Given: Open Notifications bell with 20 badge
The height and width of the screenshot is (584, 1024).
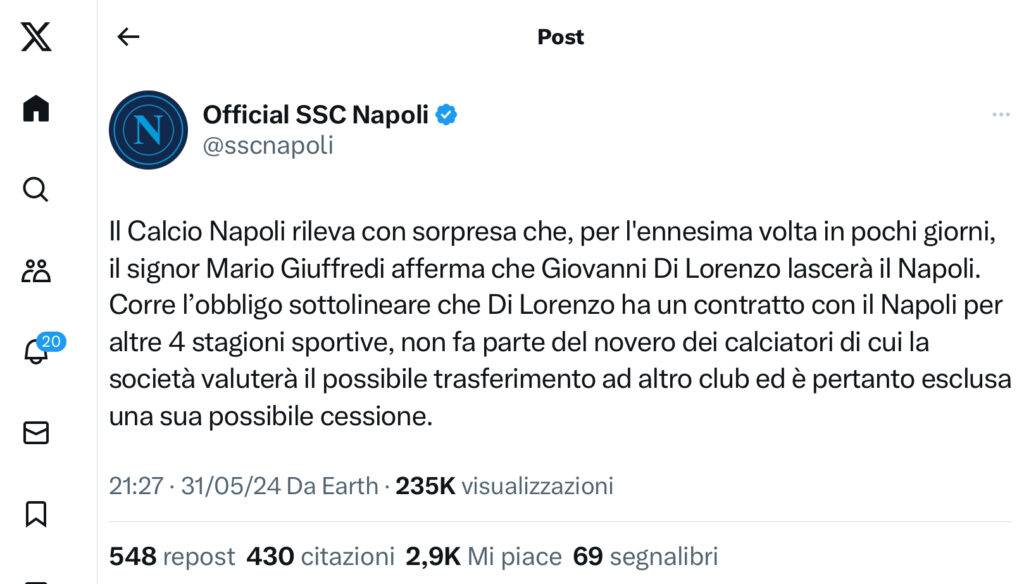Looking at the screenshot, I should (x=38, y=351).
